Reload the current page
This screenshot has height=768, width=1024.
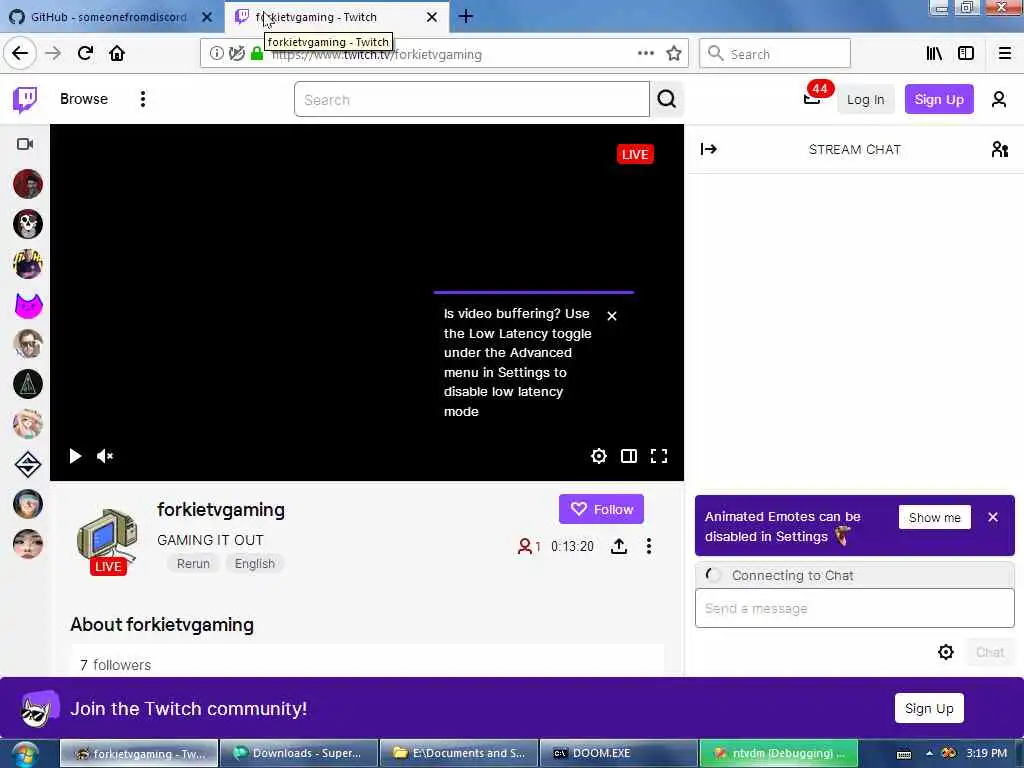tap(85, 54)
